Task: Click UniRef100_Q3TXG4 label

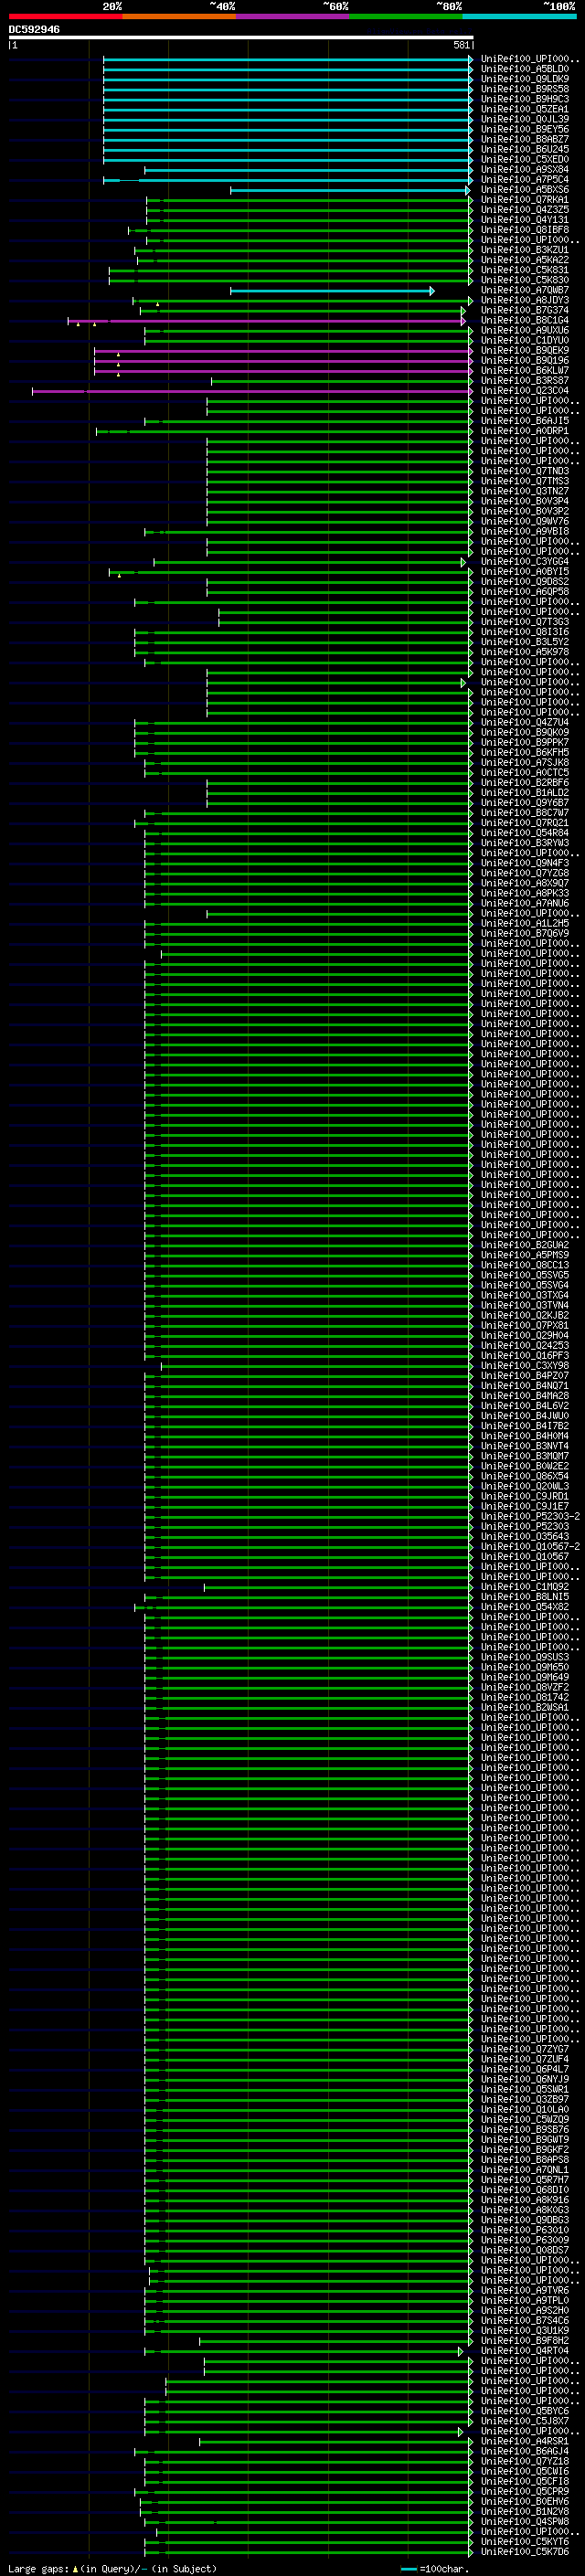Action: [x=525, y=1296]
